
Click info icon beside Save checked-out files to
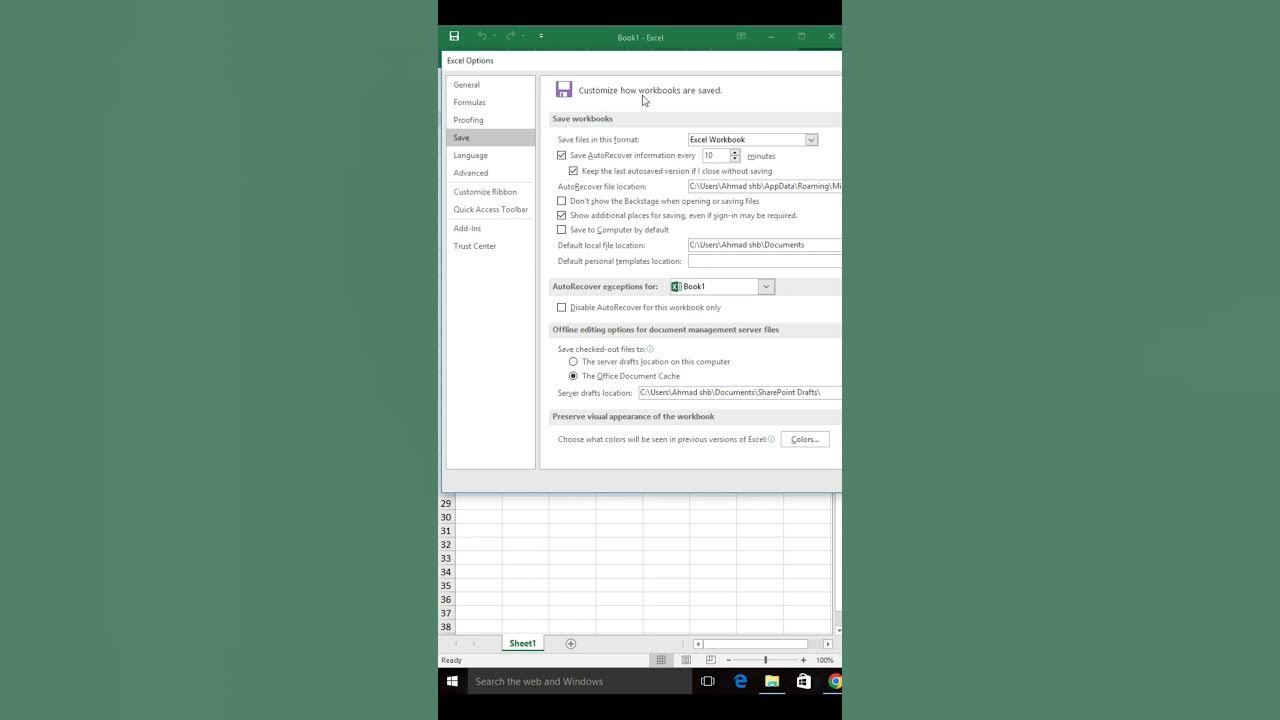click(x=650, y=349)
